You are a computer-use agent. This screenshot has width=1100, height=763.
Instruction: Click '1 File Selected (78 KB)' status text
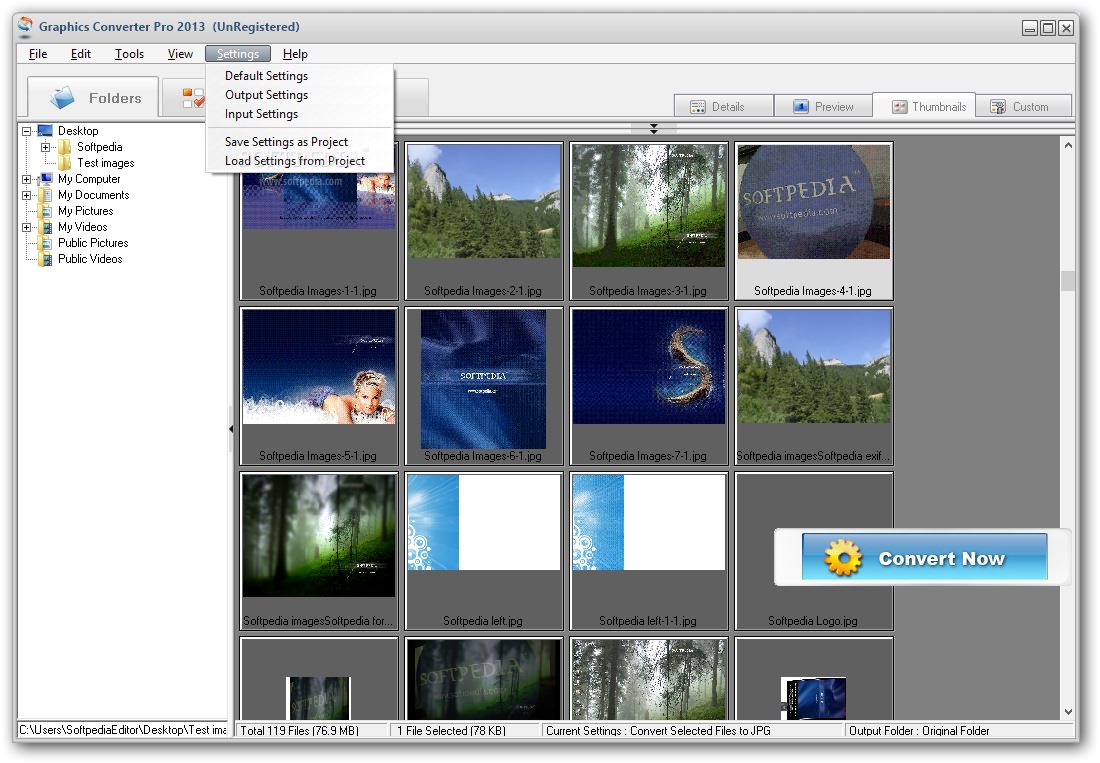click(451, 731)
